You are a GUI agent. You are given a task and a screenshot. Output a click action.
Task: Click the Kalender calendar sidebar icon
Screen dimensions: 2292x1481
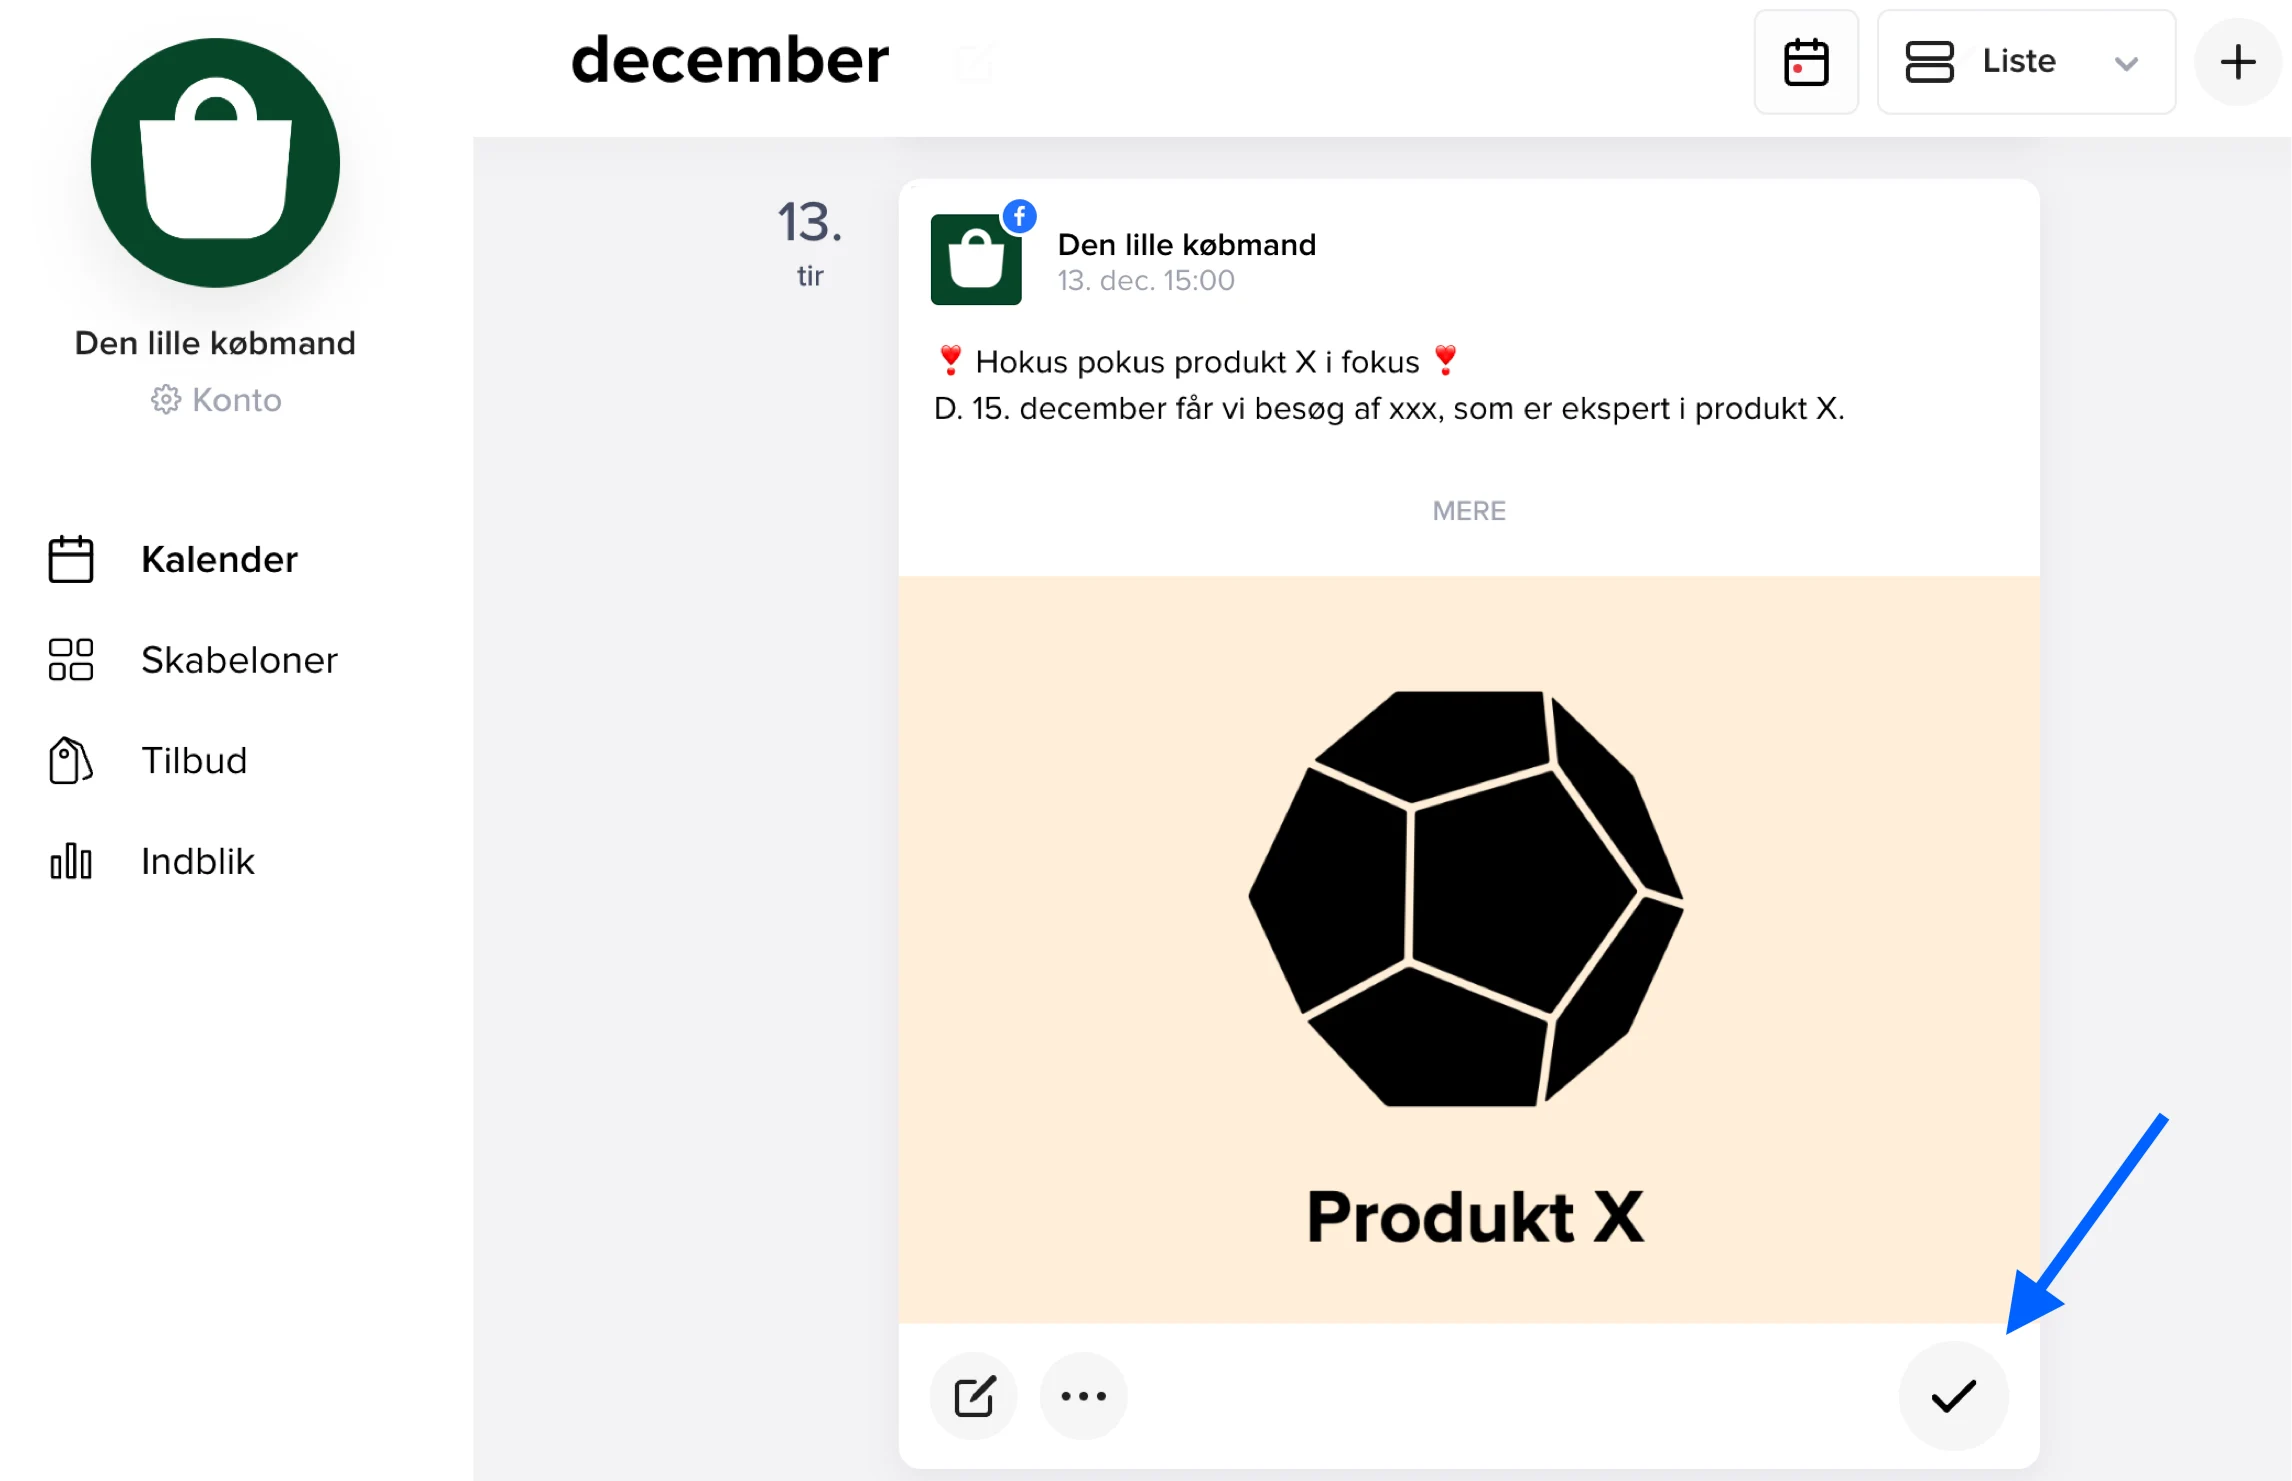point(71,559)
